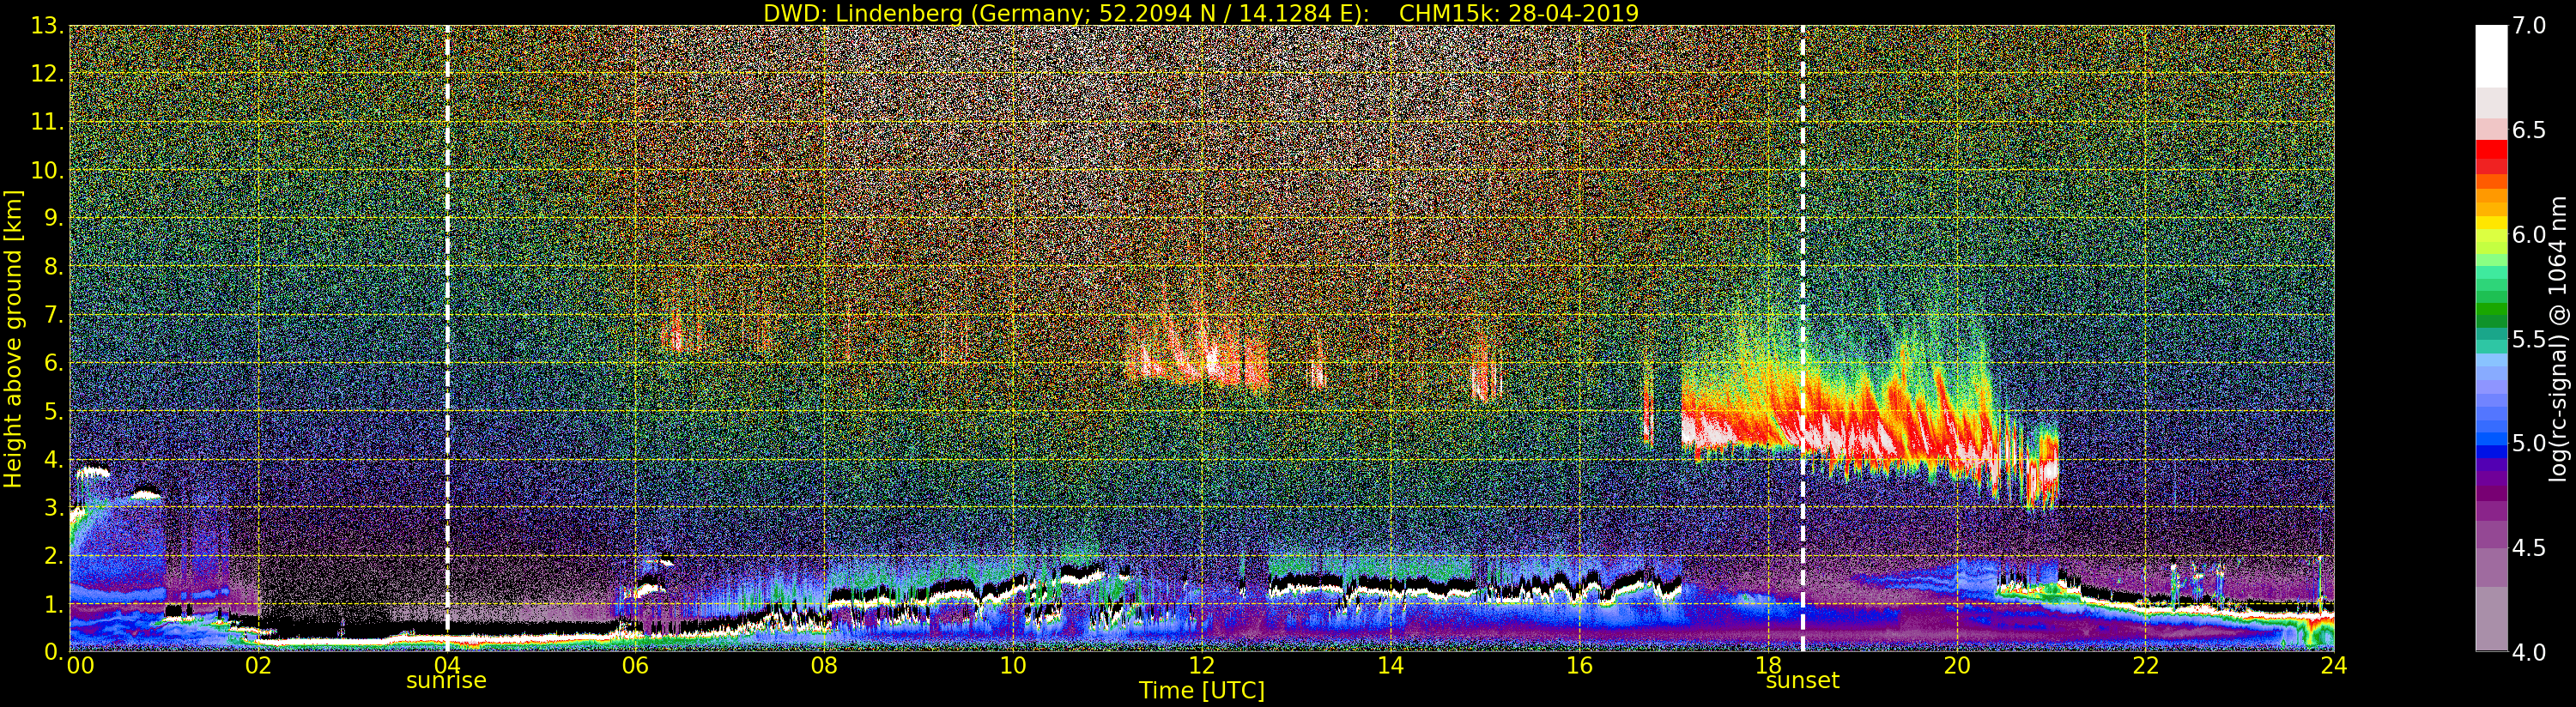
Task: Click time axis tick '20'
Action: tap(1956, 665)
